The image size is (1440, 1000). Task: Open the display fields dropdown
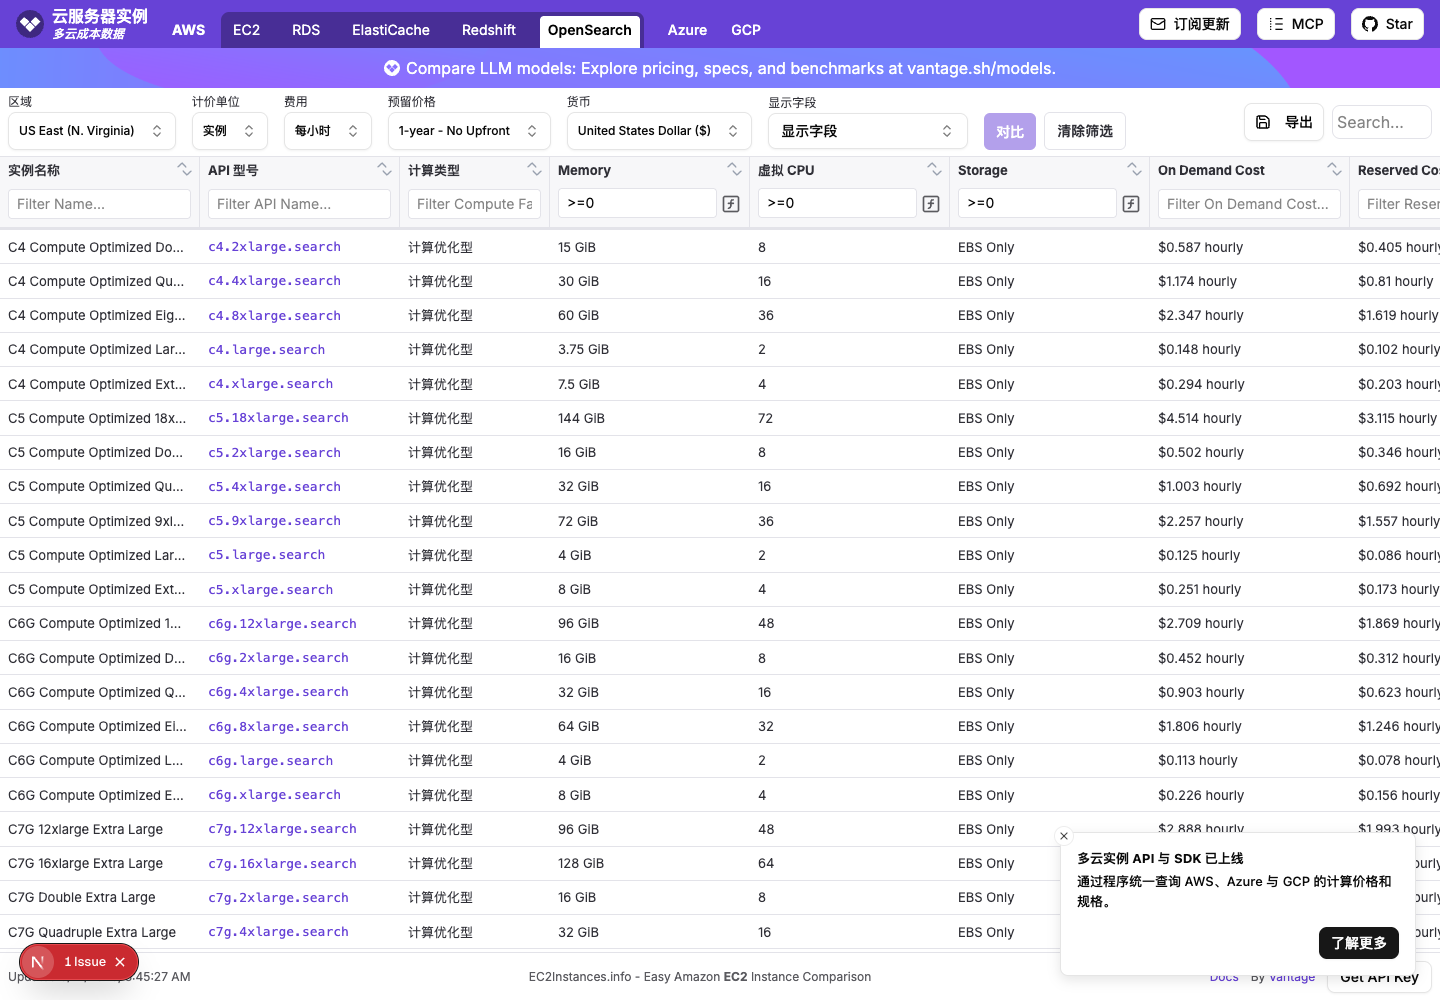click(x=868, y=131)
